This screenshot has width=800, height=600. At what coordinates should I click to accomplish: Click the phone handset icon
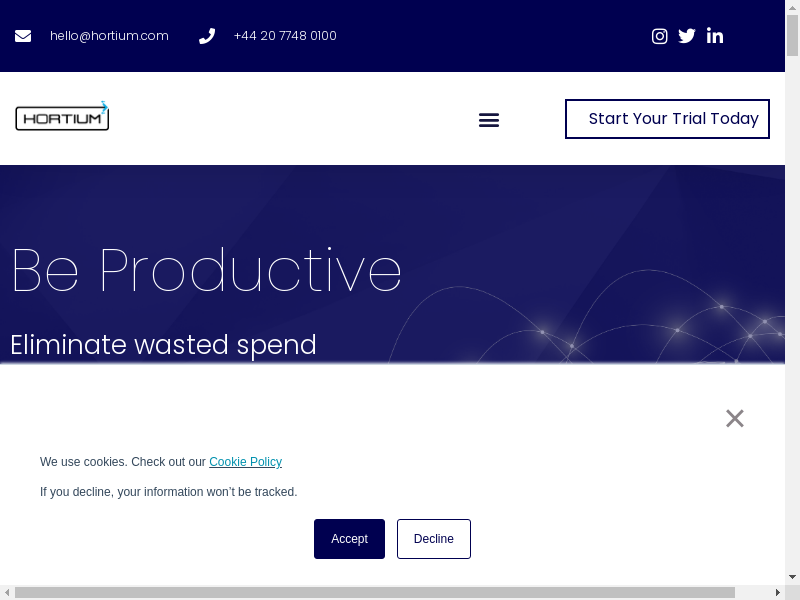tap(207, 36)
